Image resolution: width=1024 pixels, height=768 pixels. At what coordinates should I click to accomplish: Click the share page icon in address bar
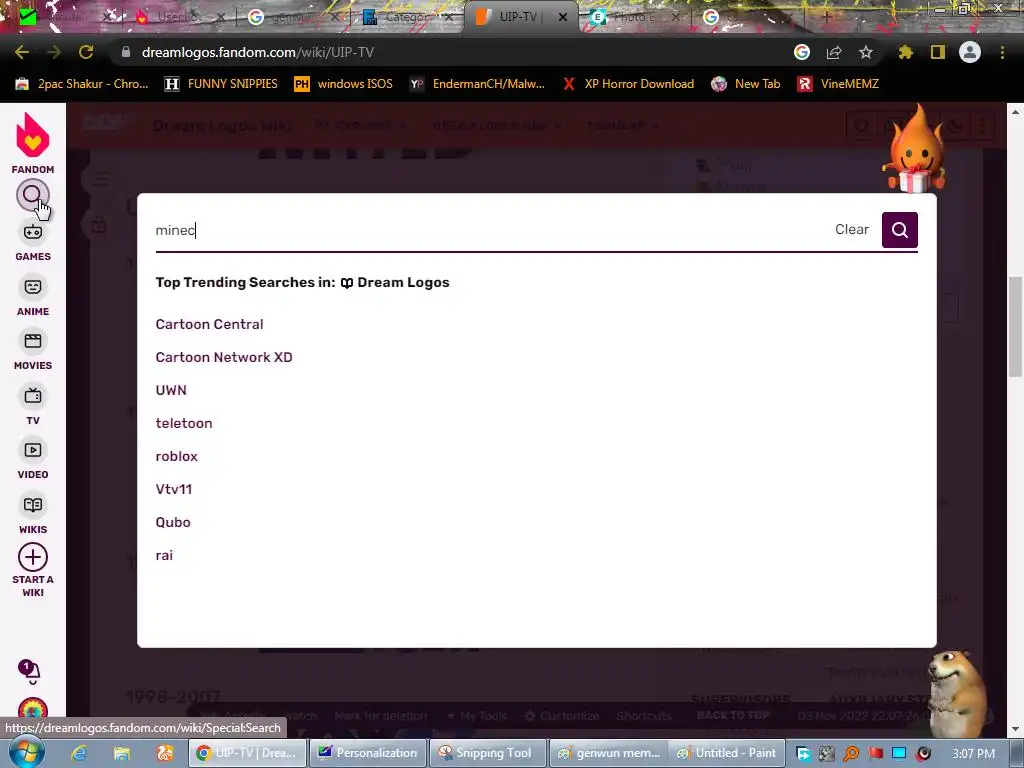click(834, 52)
